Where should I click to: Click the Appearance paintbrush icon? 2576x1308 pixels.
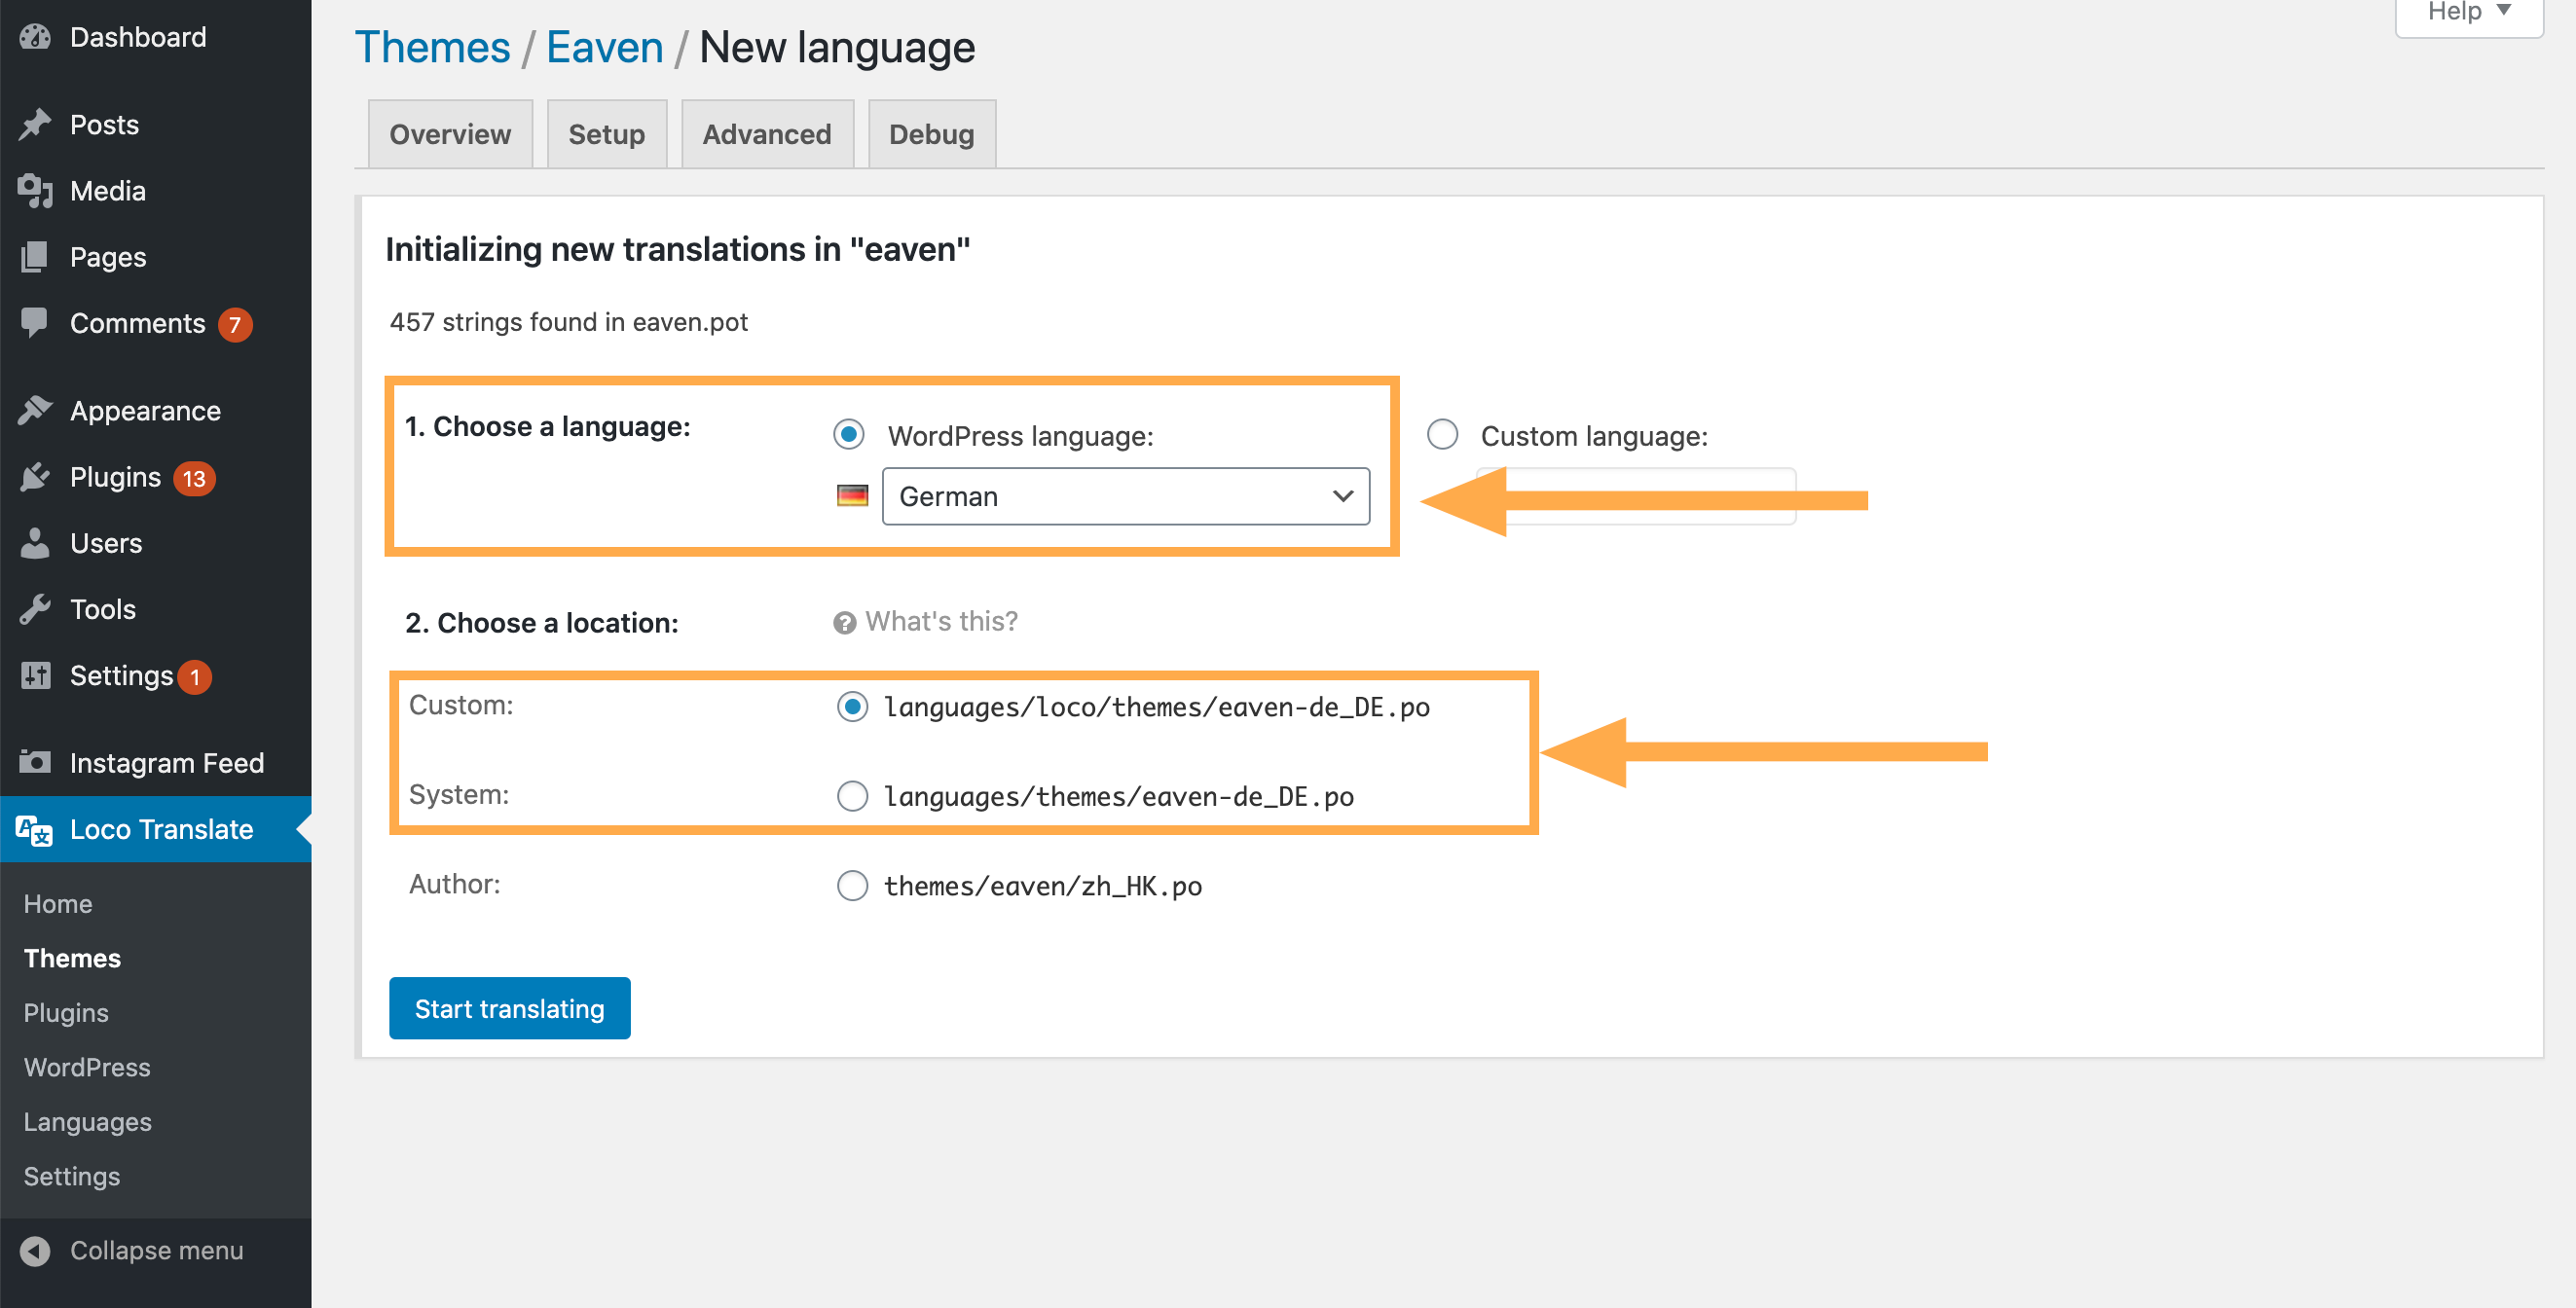35,409
